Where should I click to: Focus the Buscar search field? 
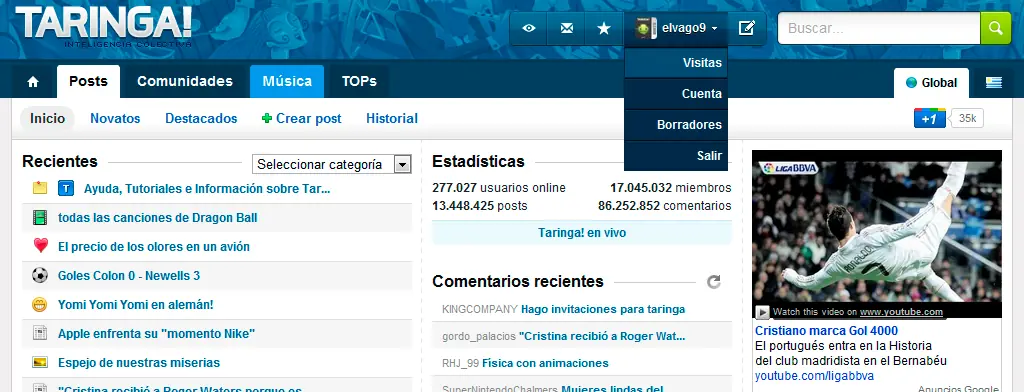click(879, 28)
